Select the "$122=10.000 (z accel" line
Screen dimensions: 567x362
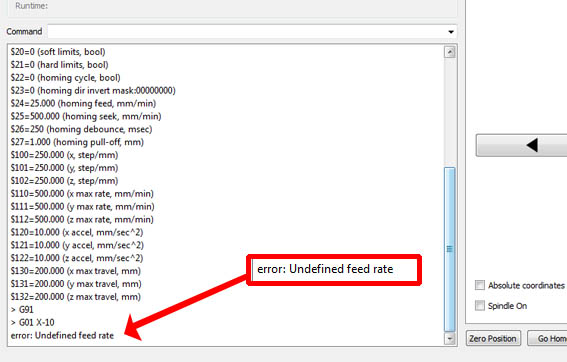pos(77,258)
